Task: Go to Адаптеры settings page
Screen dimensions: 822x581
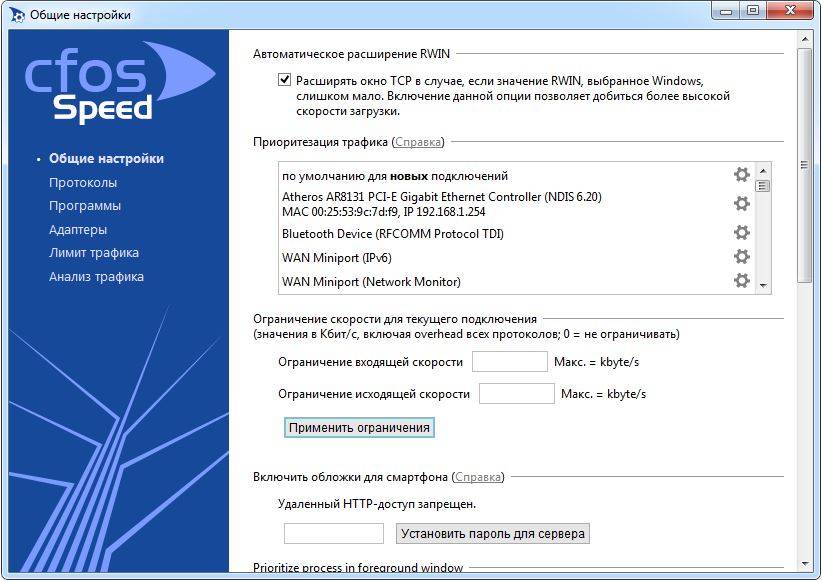Action: (78, 229)
